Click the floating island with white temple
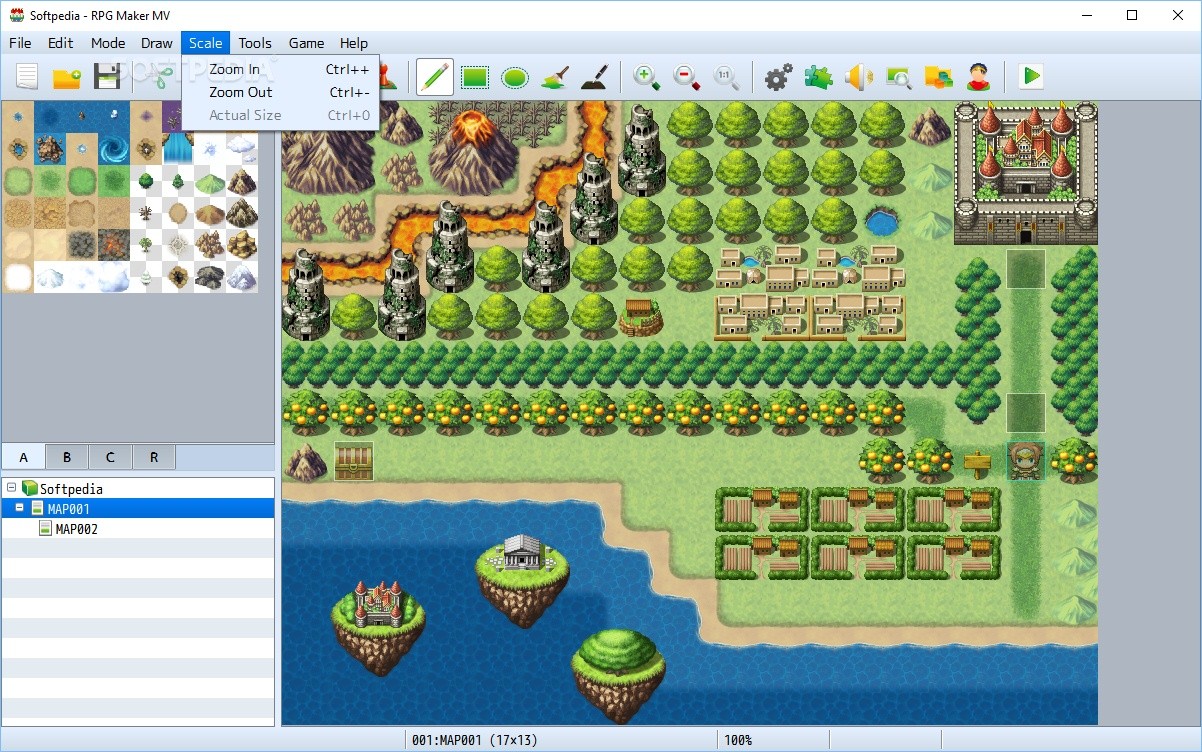 pyautogui.click(x=521, y=579)
